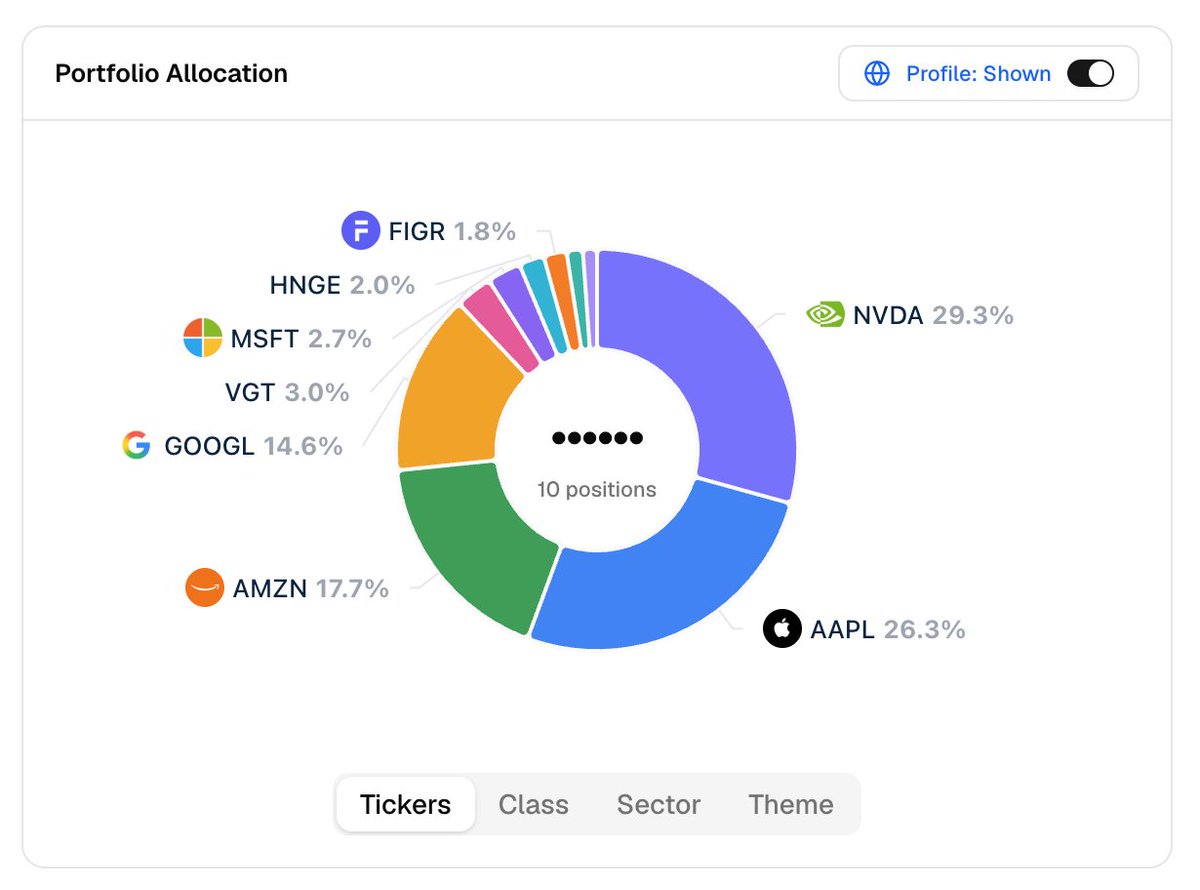Click the FIGR purple logo icon

pyautogui.click(x=360, y=231)
